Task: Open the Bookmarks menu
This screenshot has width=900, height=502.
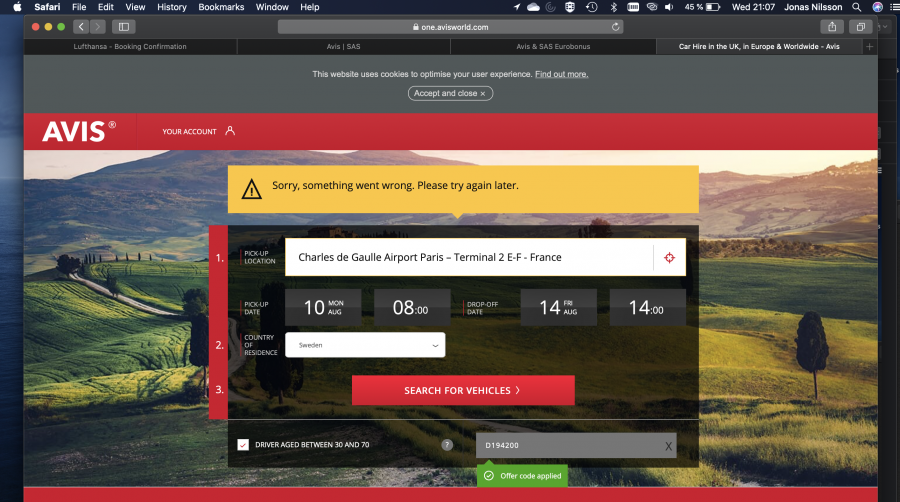Action: [220, 7]
